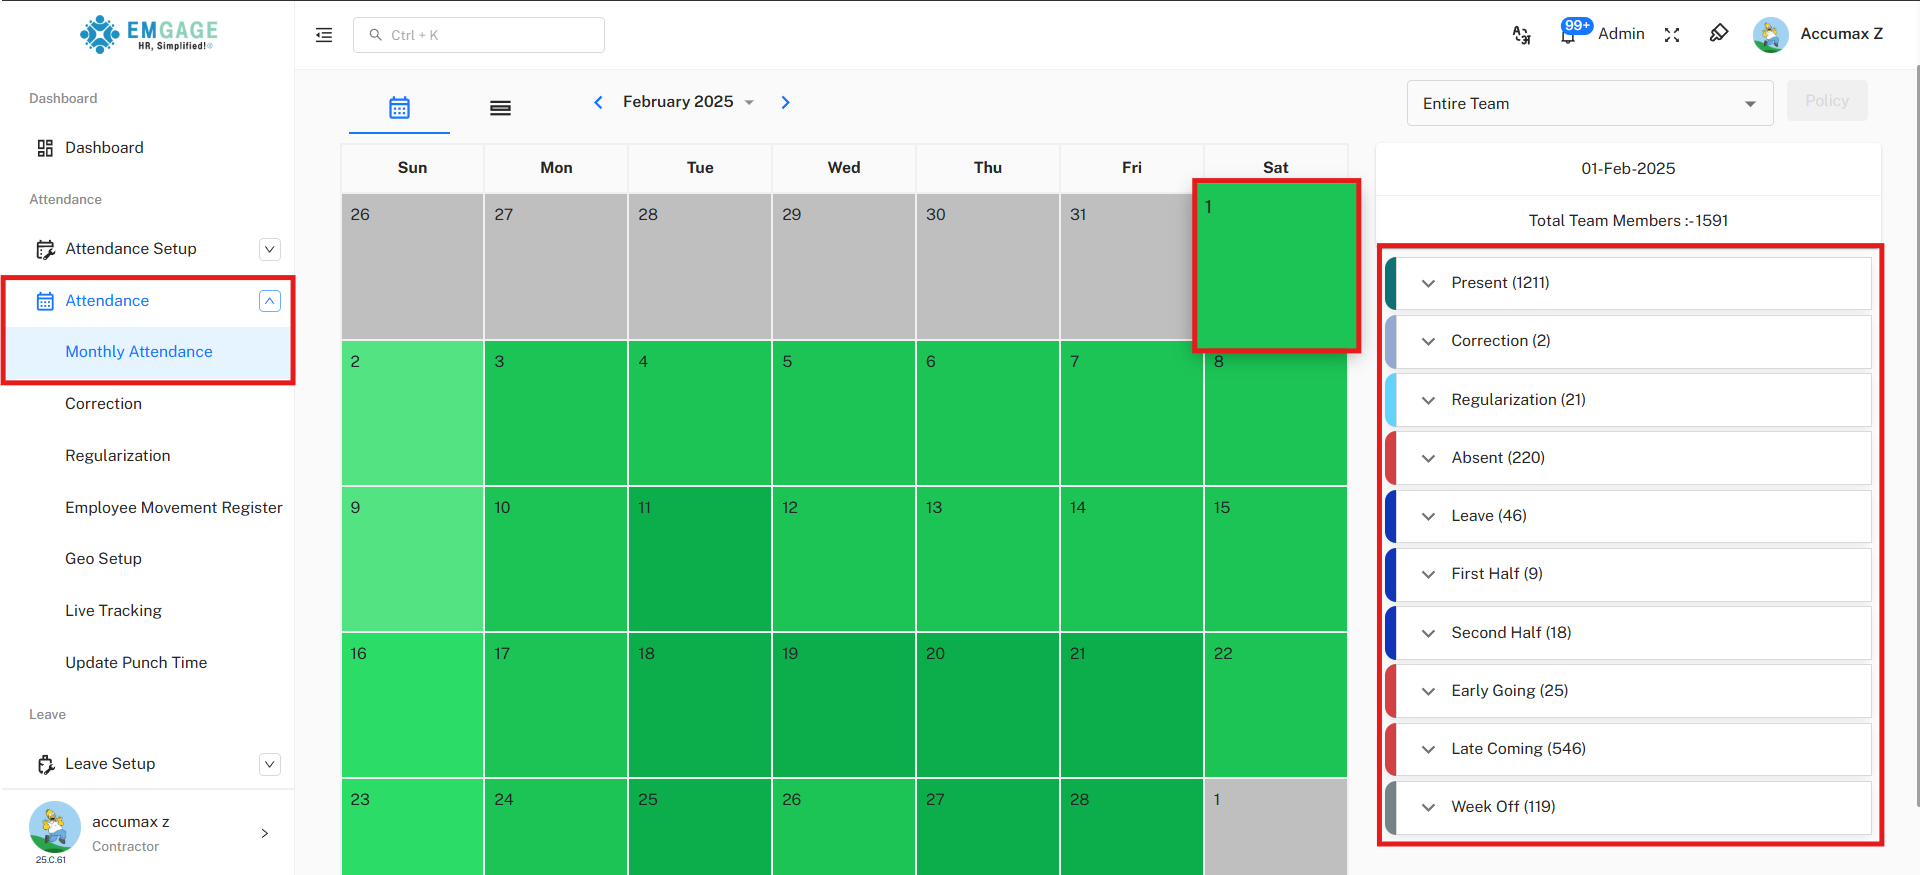The height and width of the screenshot is (875, 1920).
Task: Open the Live Tracking page
Action: coord(113,611)
